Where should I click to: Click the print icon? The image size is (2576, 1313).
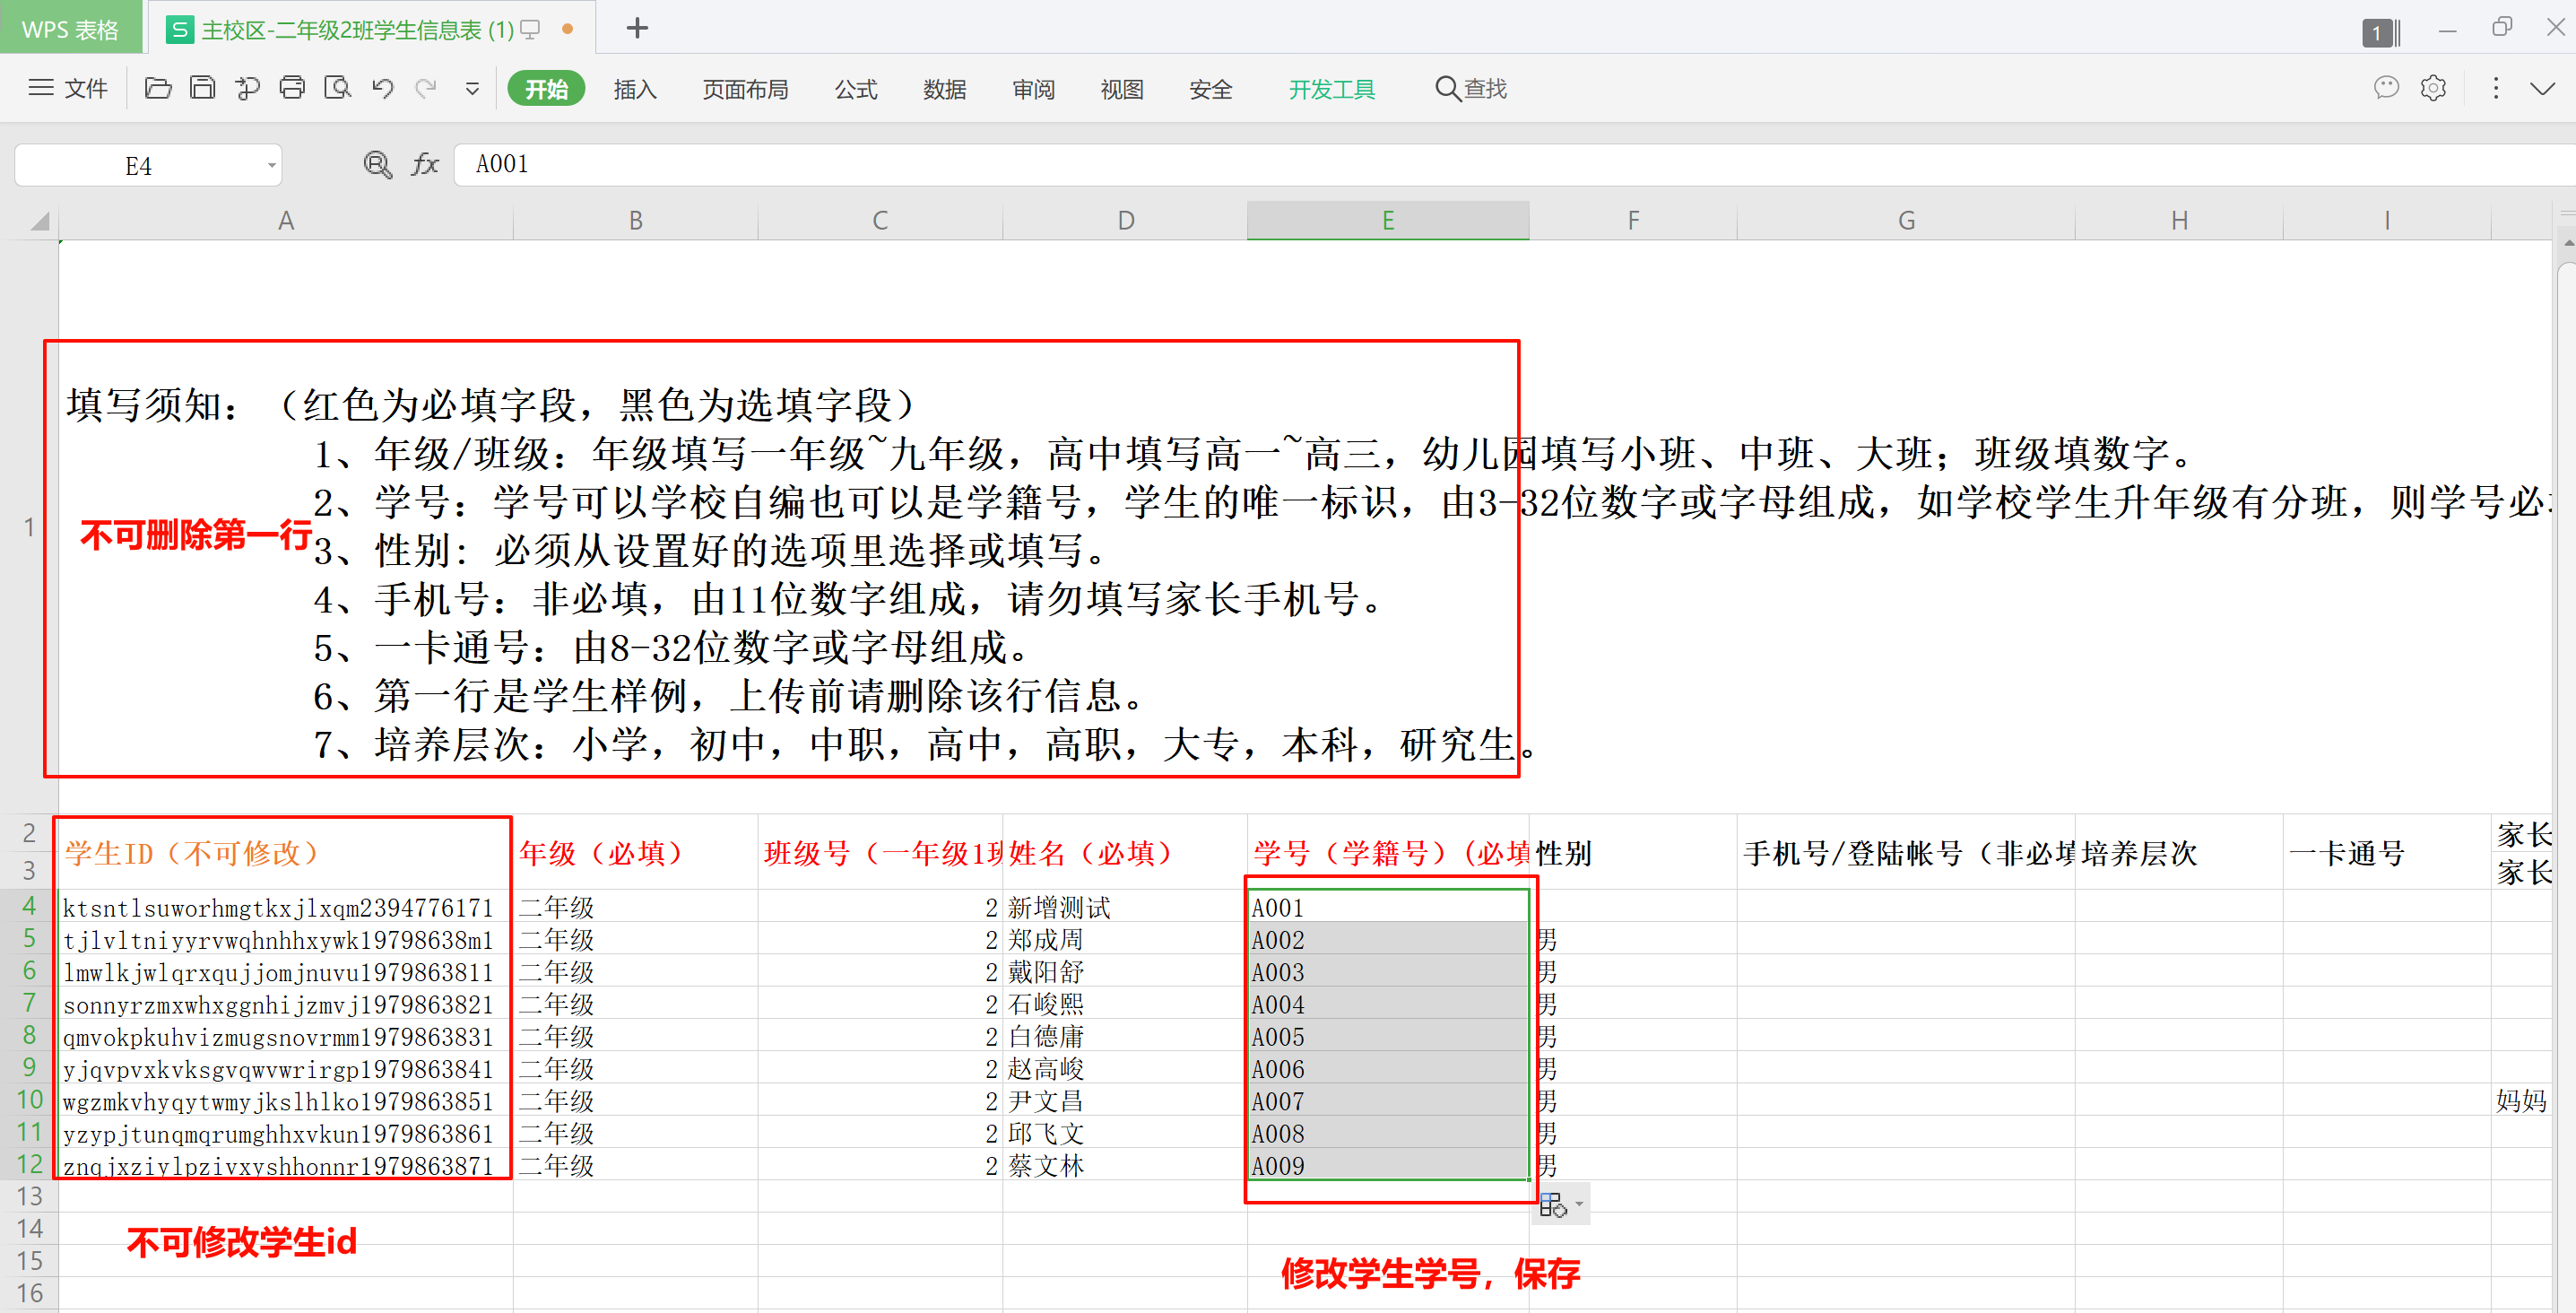pyautogui.click(x=292, y=88)
